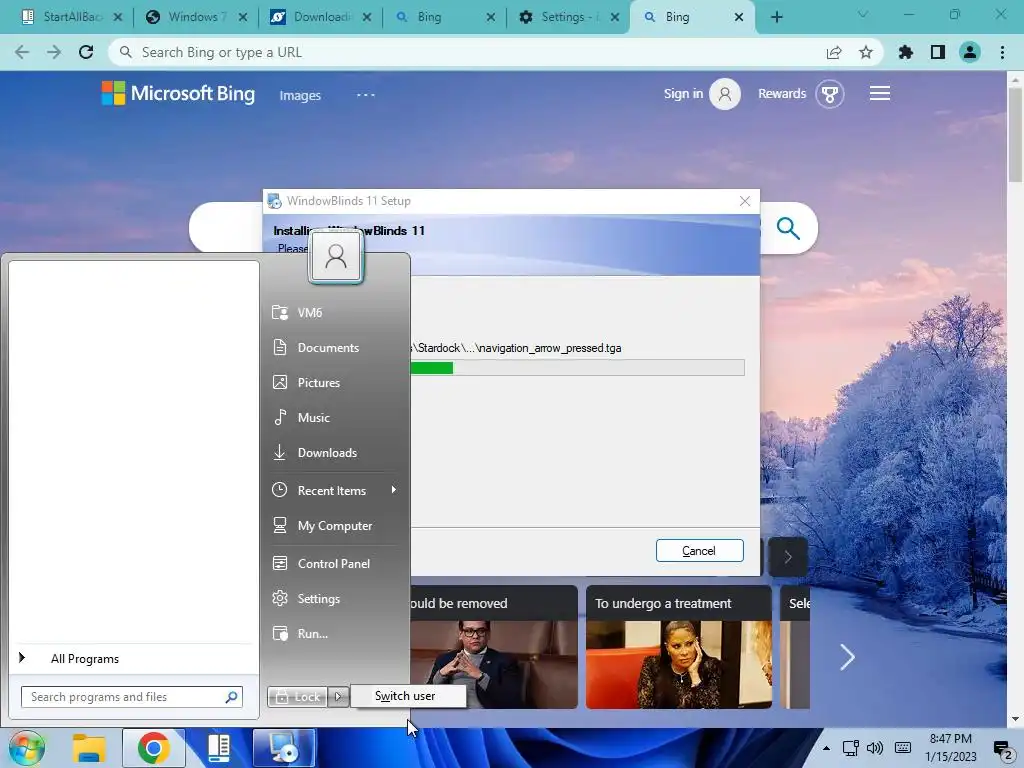Open the browser side panel icon

click(x=938, y=52)
